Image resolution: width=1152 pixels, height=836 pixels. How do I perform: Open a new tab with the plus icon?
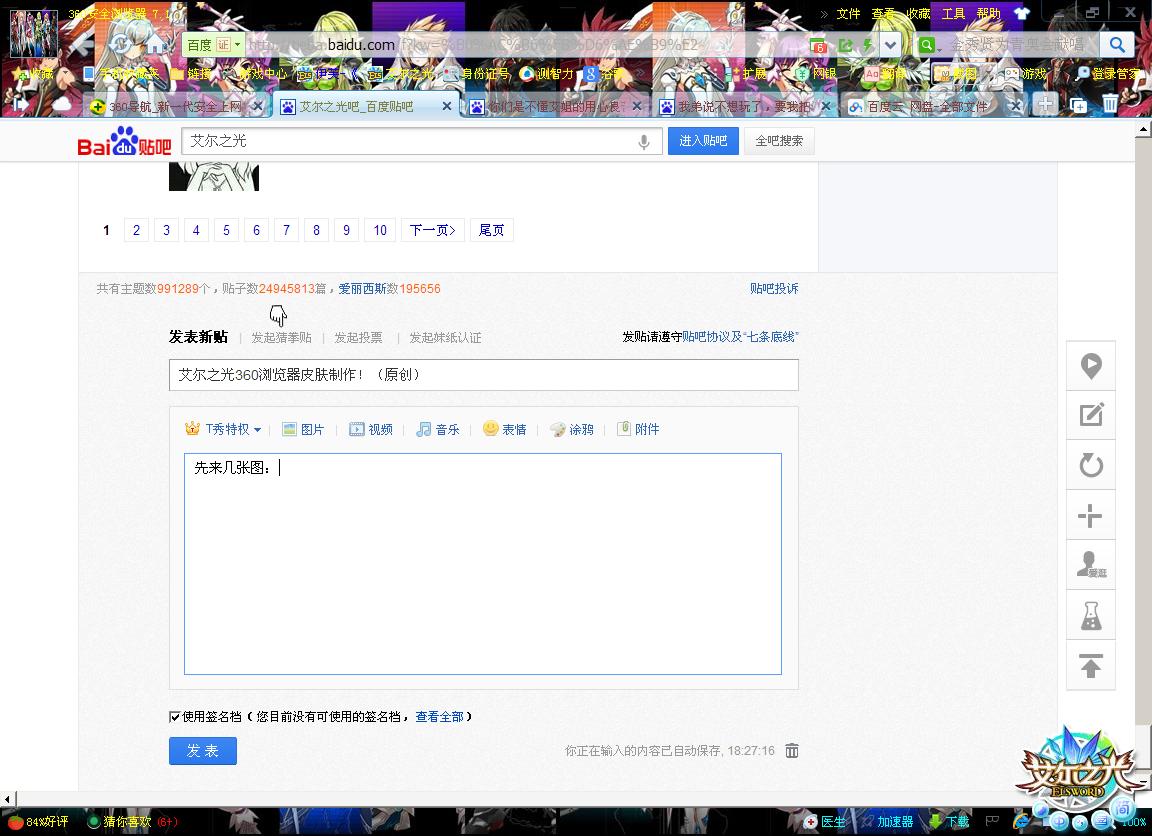point(1044,104)
